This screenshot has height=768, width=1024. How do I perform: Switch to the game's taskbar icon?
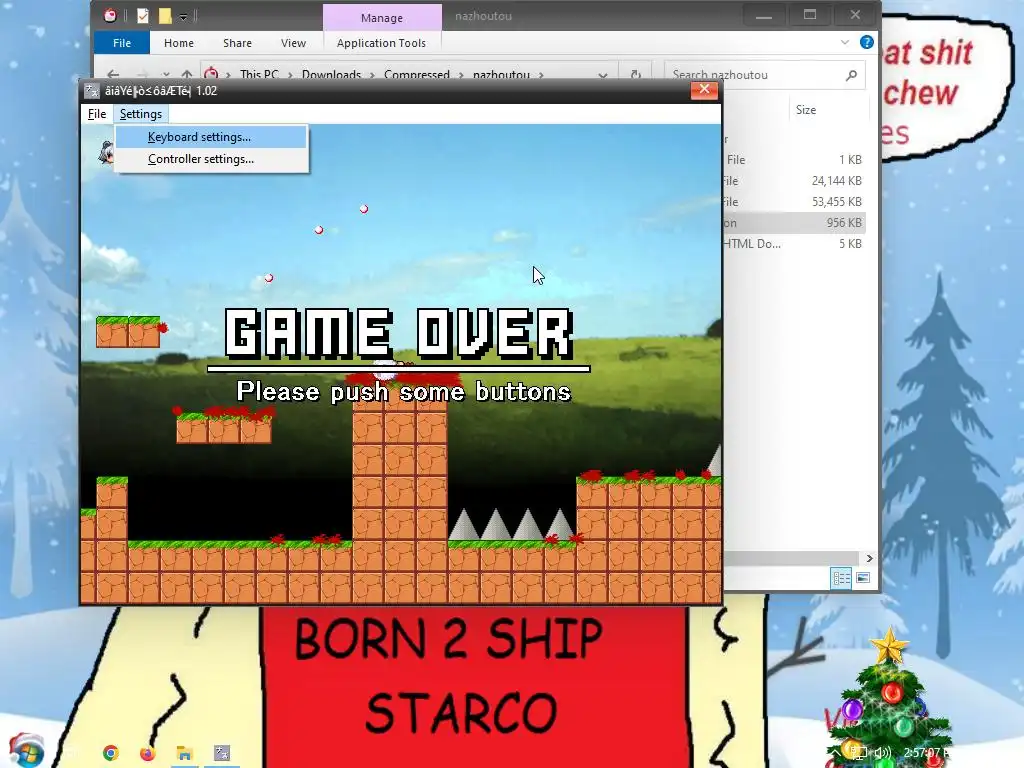click(222, 753)
